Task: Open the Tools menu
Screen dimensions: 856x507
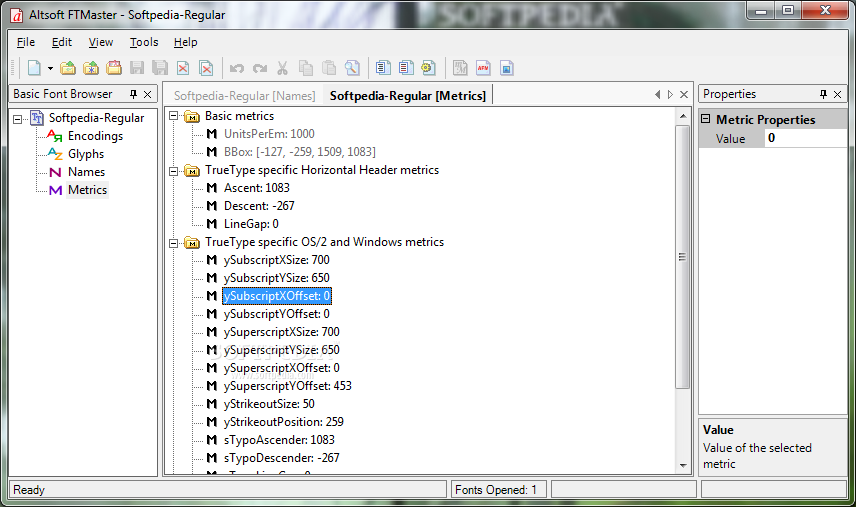Action: (144, 42)
